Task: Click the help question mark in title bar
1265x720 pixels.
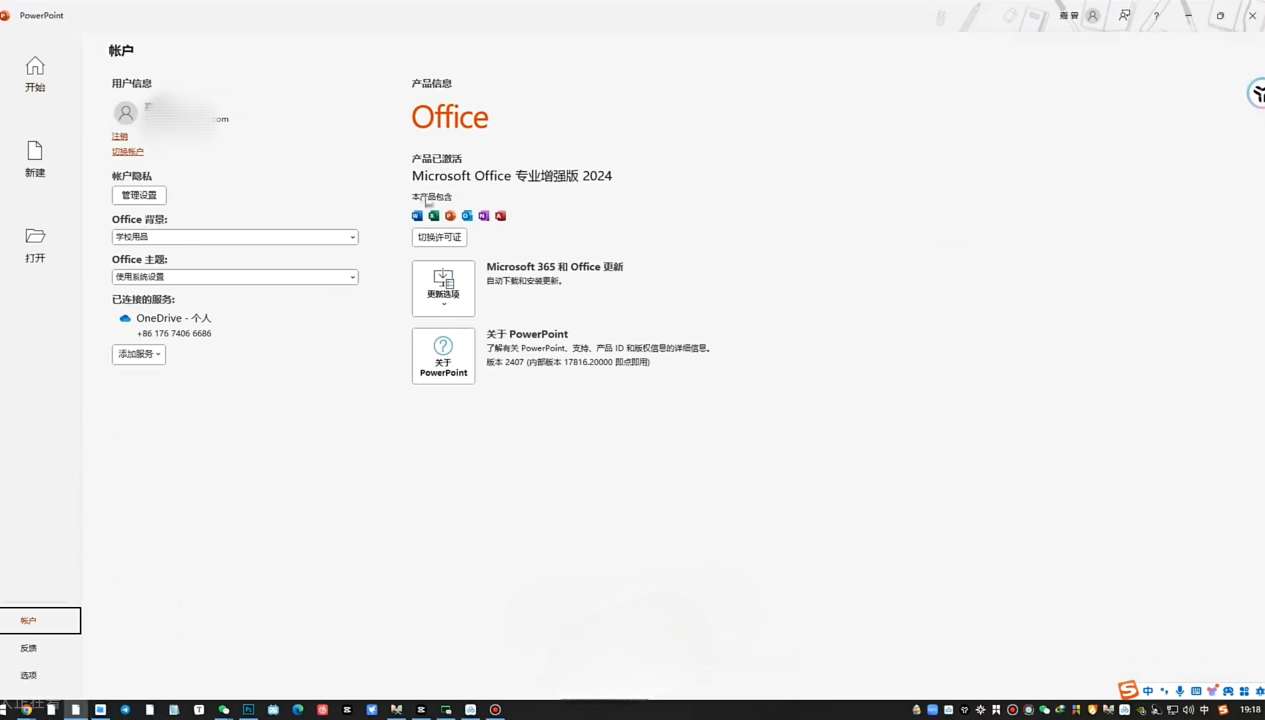Action: click(x=1156, y=16)
